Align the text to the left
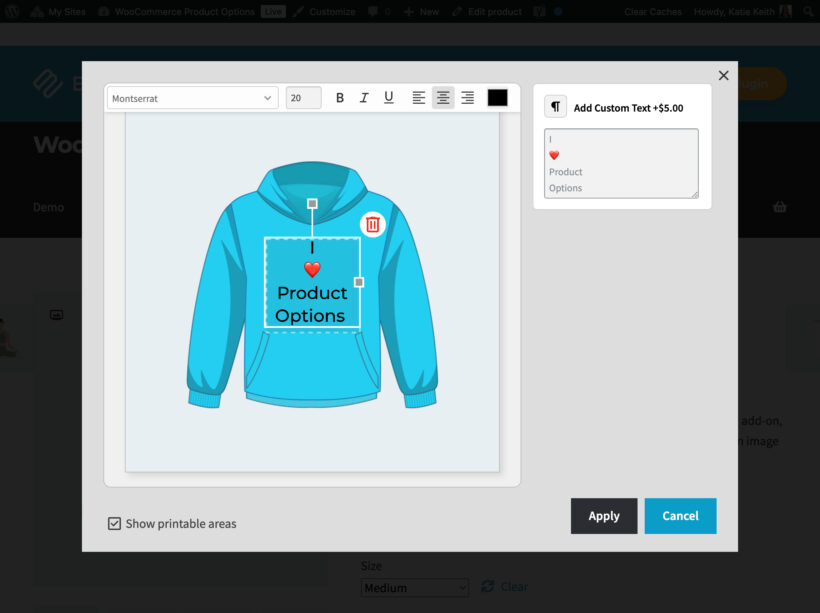The image size is (820, 613). pos(419,97)
